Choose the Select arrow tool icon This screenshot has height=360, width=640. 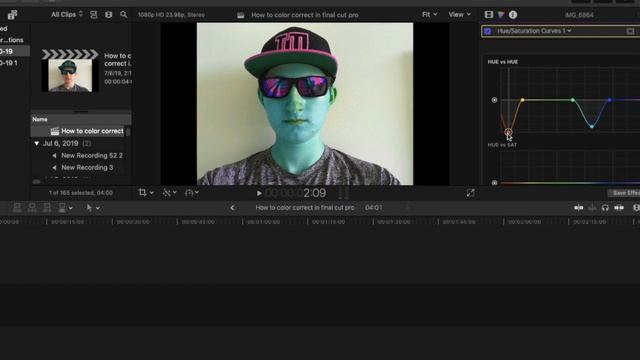coord(89,208)
